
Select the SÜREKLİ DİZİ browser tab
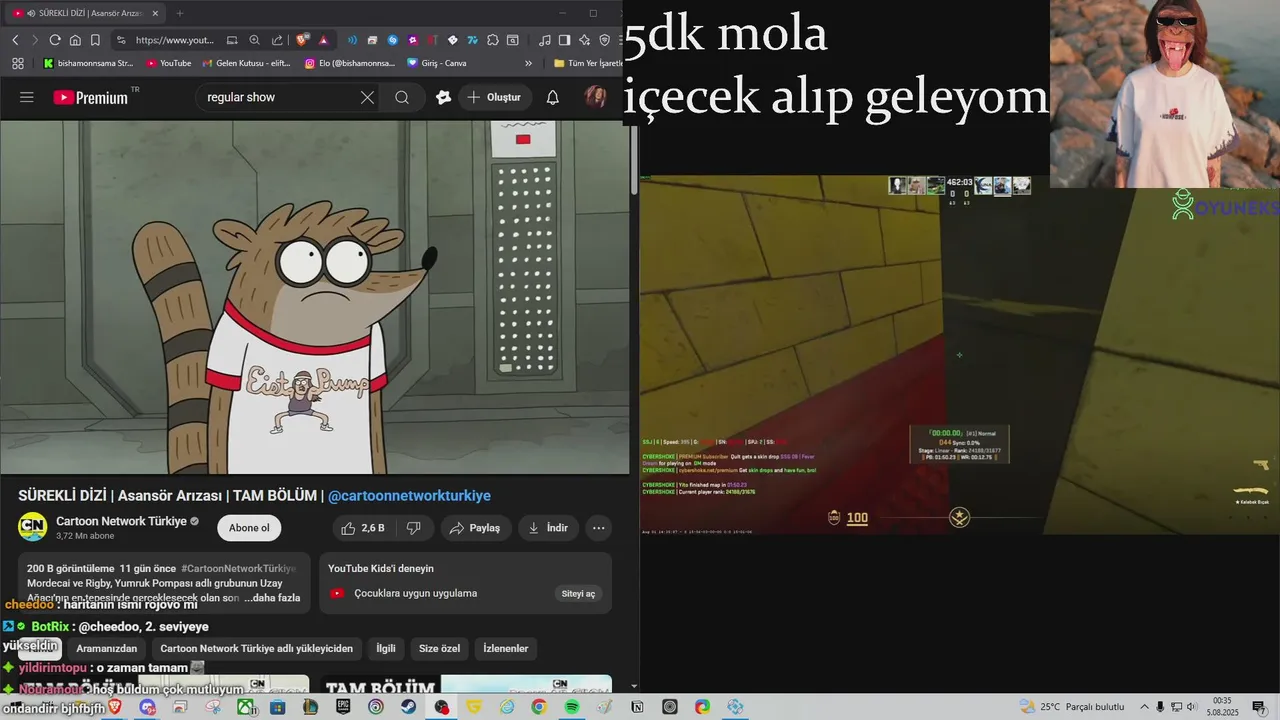[87, 13]
